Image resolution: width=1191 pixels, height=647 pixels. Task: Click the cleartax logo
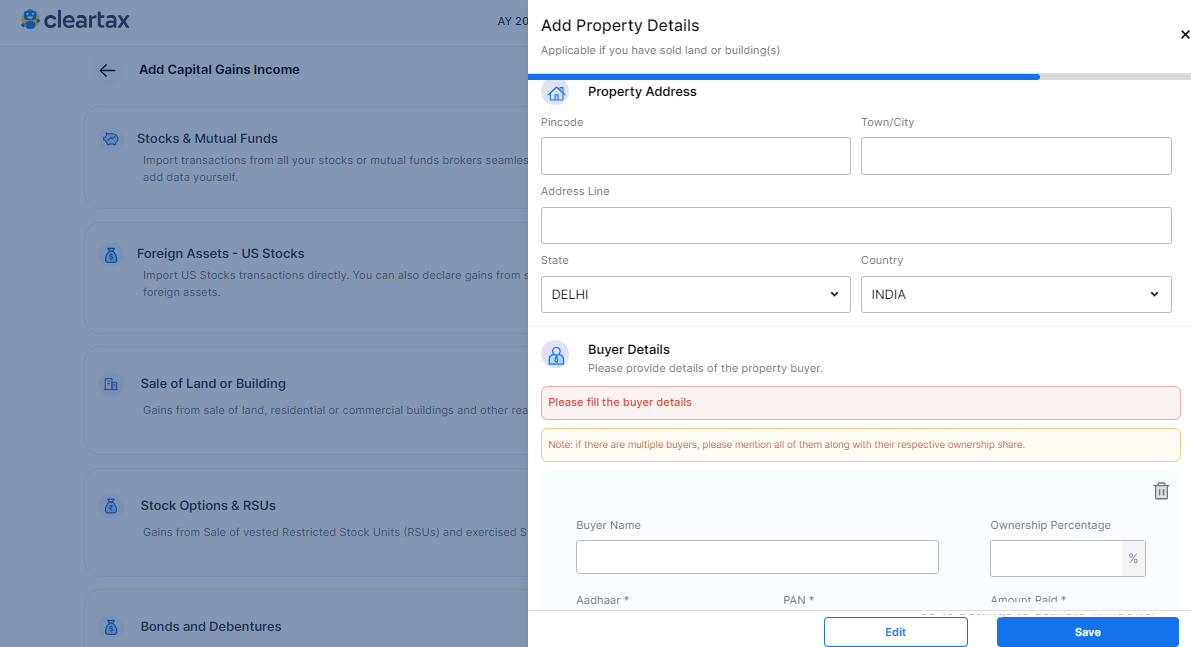75,20
